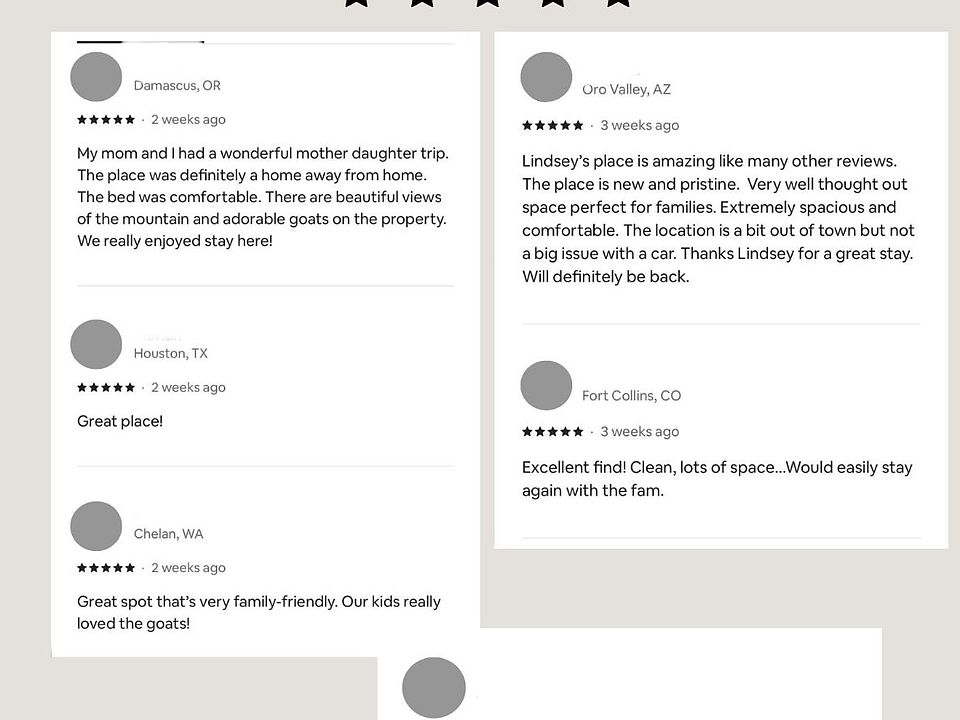Click the "Damascus, OR" location text
The height and width of the screenshot is (720, 960).
tap(177, 86)
